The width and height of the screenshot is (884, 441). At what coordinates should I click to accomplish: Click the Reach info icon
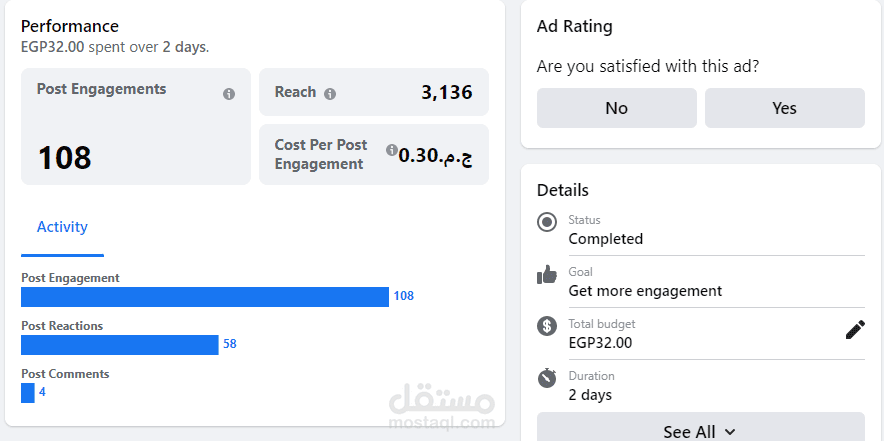coord(330,93)
